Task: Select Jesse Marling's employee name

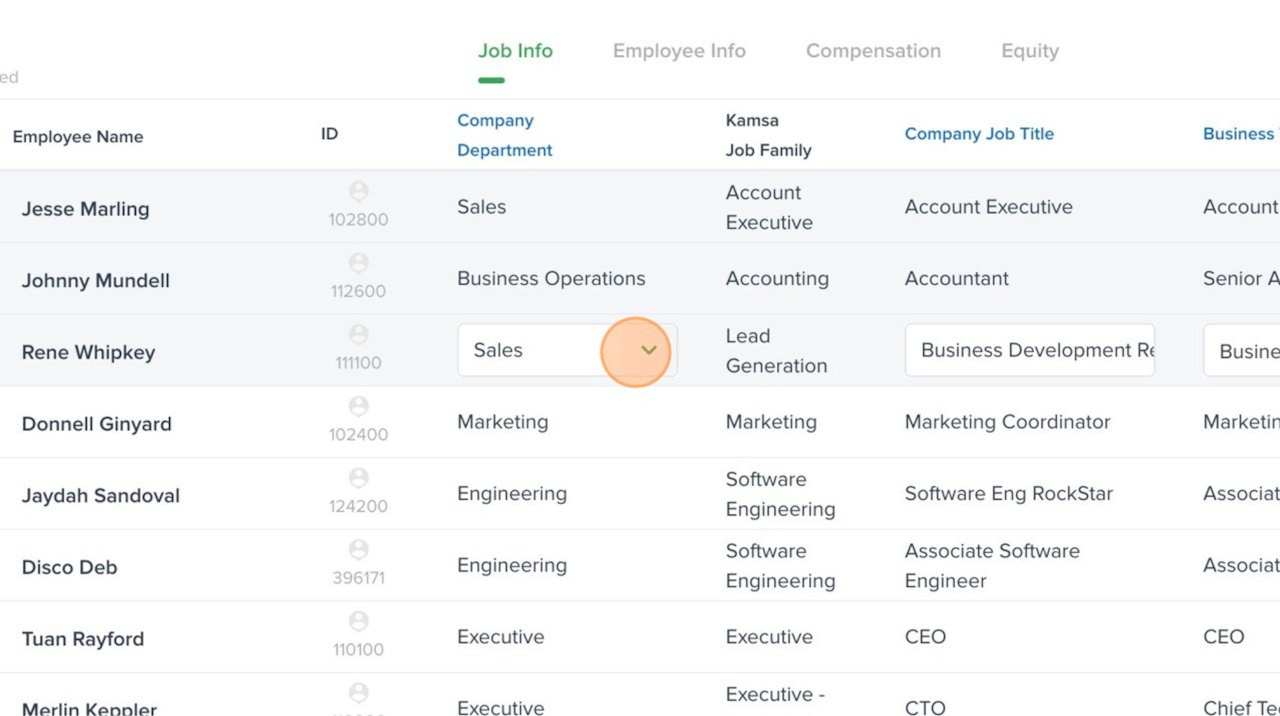Action: click(86, 209)
